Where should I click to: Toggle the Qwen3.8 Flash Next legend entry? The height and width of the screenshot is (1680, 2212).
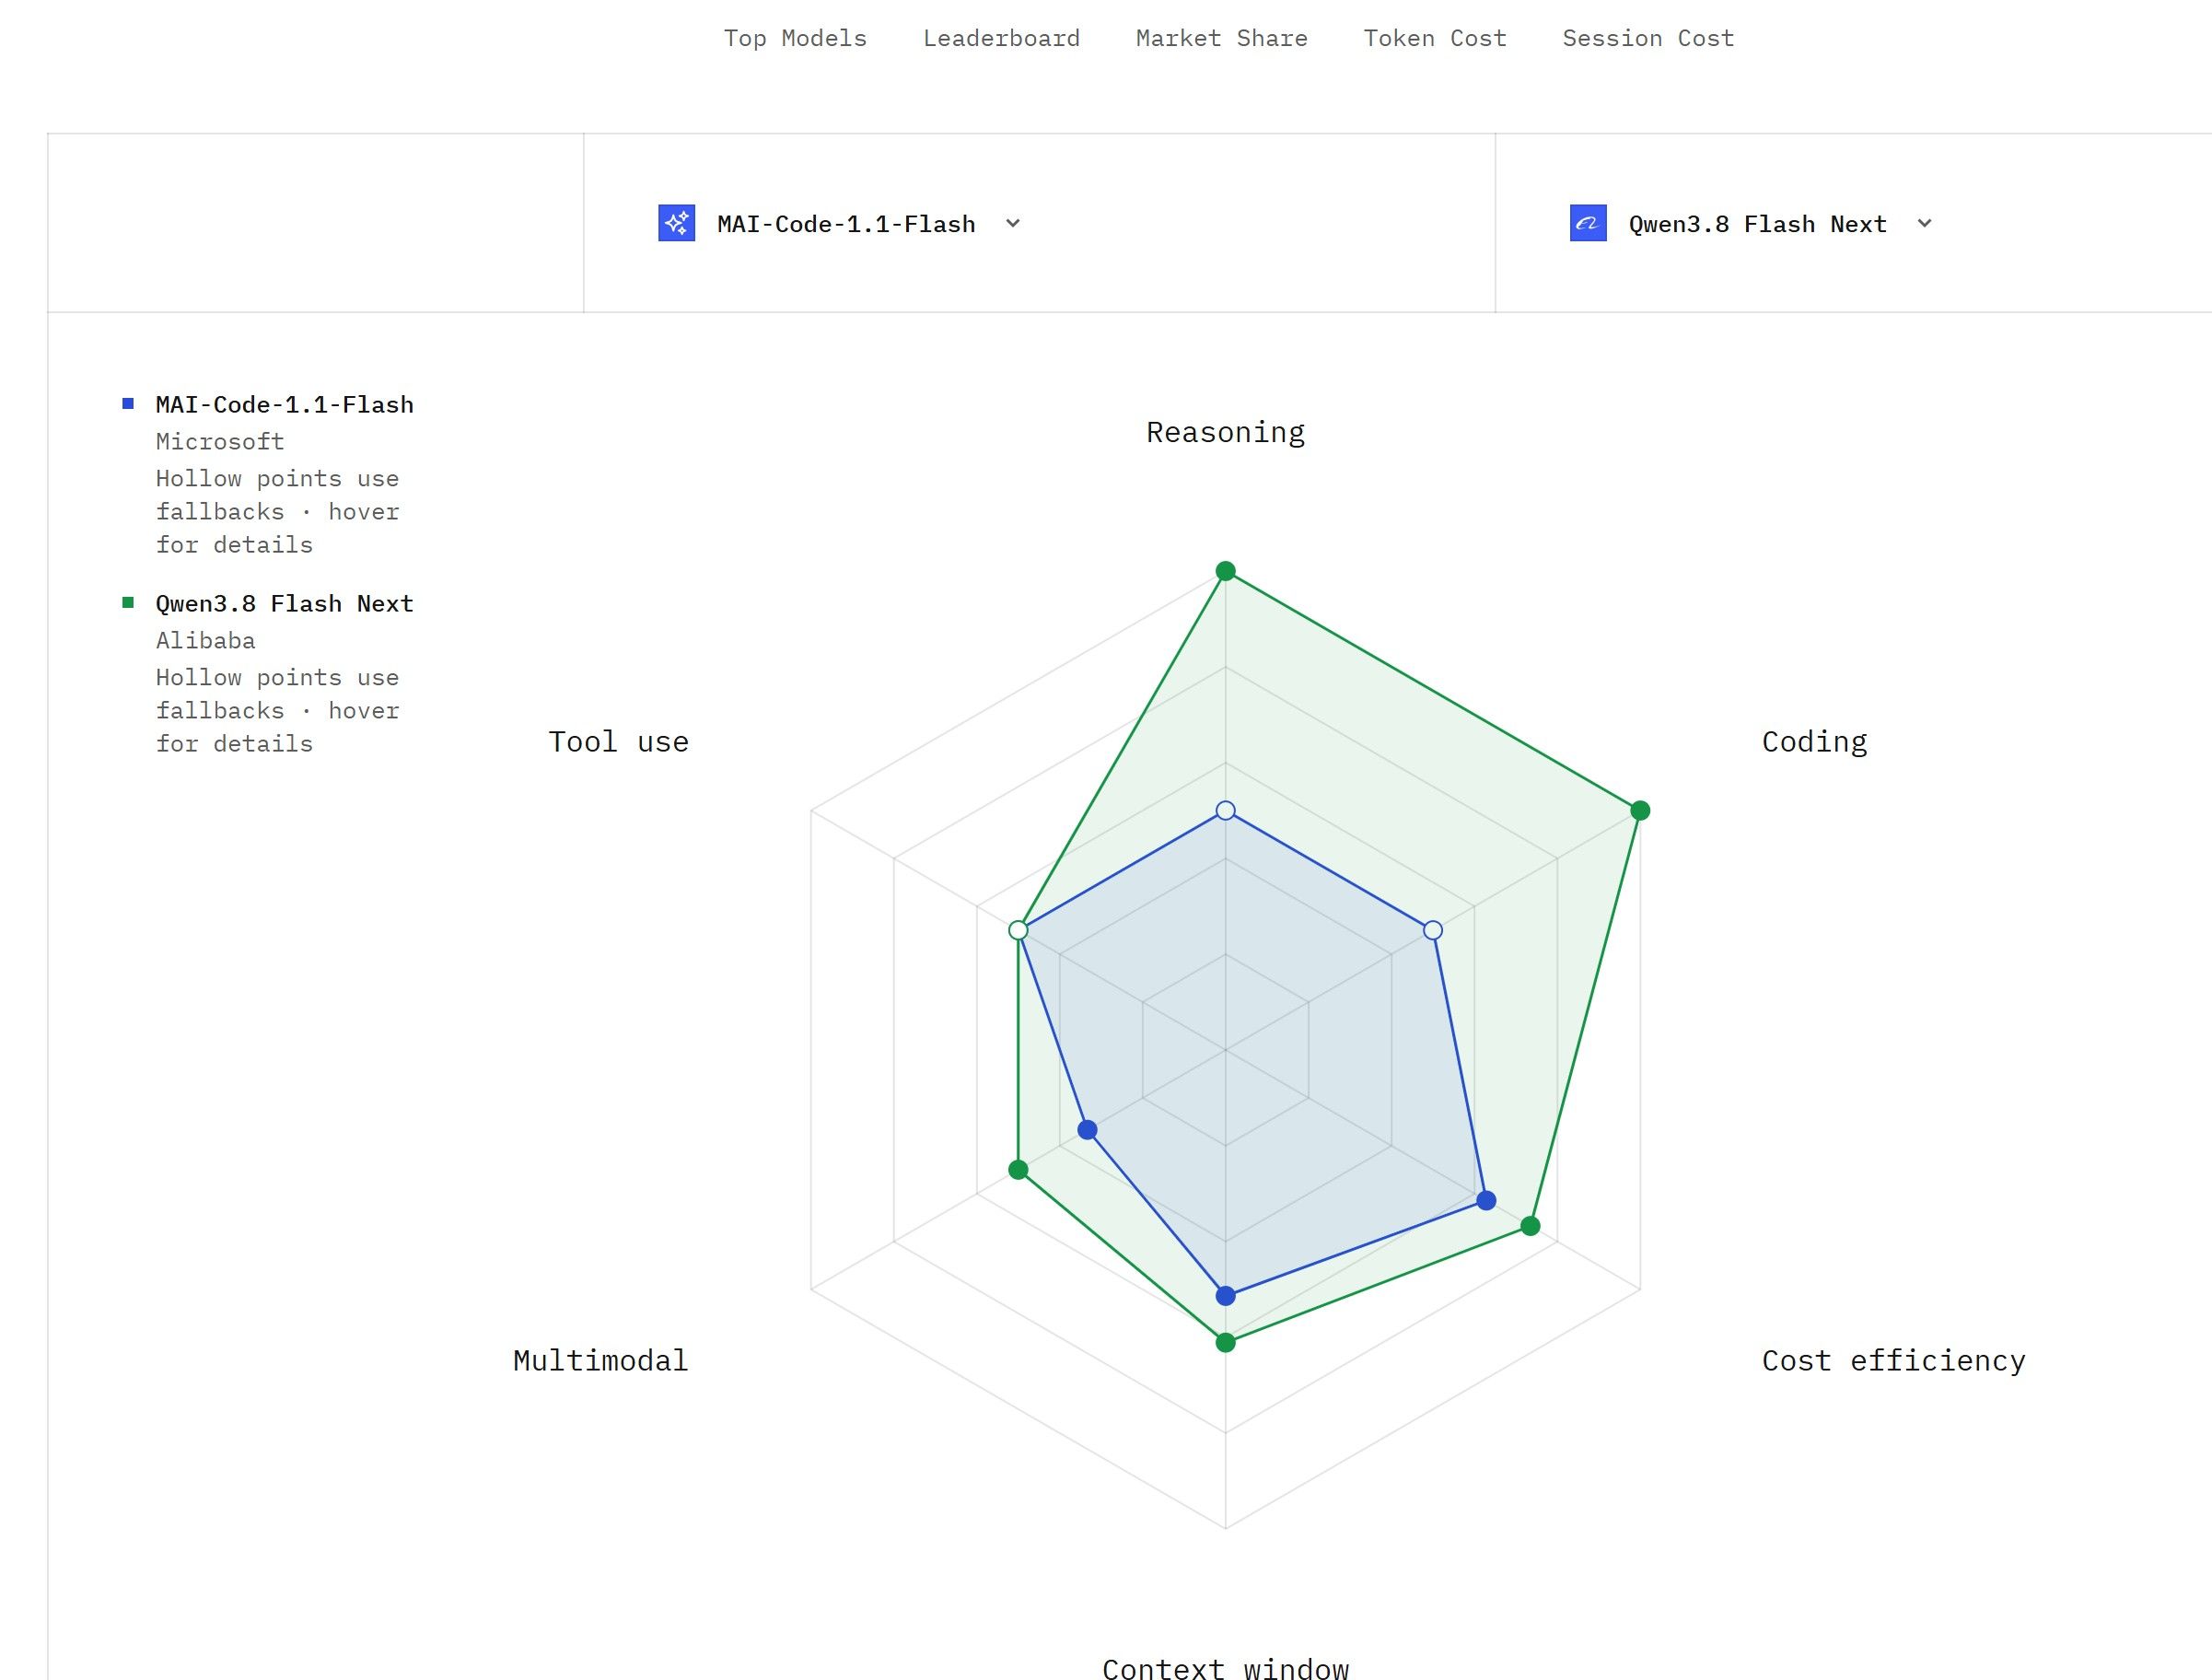coord(284,604)
